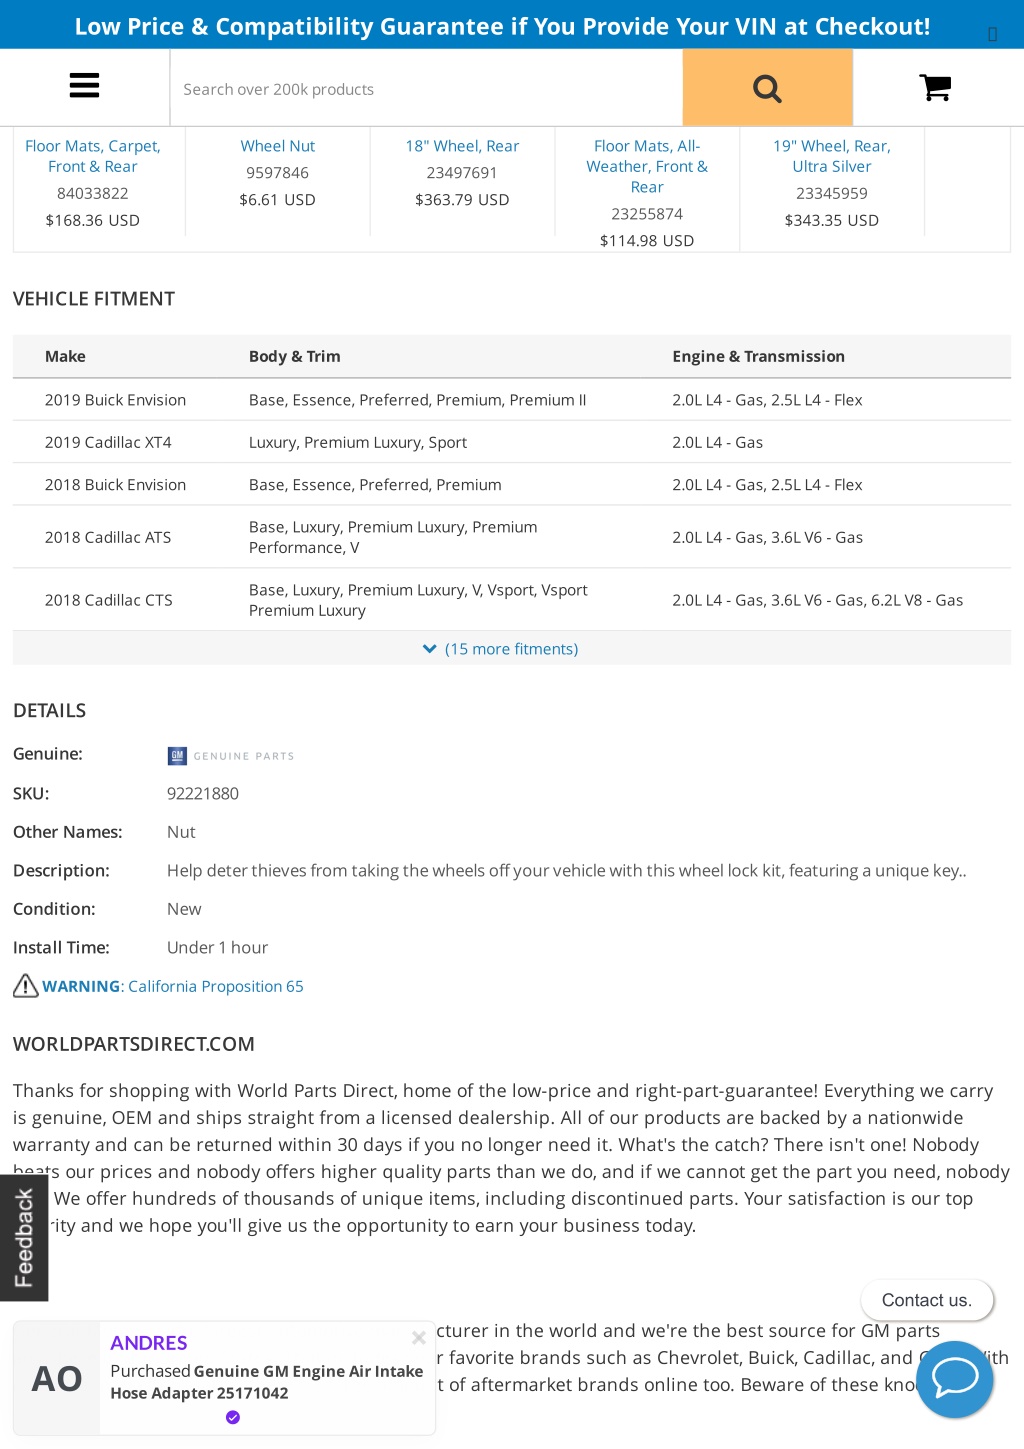This screenshot has height=1449, width=1024.
Task: Open Floor Mats, Carpet, Front & Rear link
Action: click(x=93, y=156)
